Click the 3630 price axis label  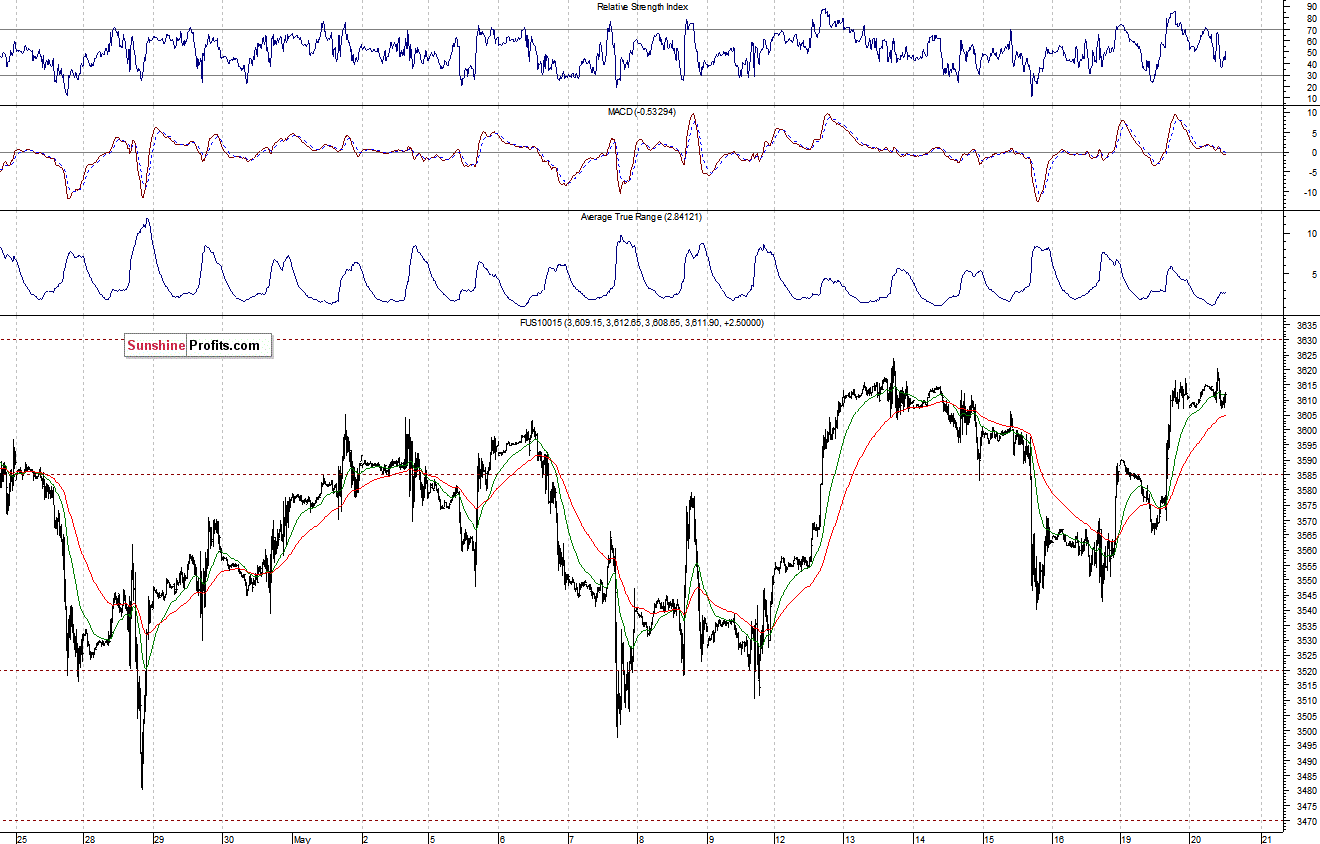1307,341
